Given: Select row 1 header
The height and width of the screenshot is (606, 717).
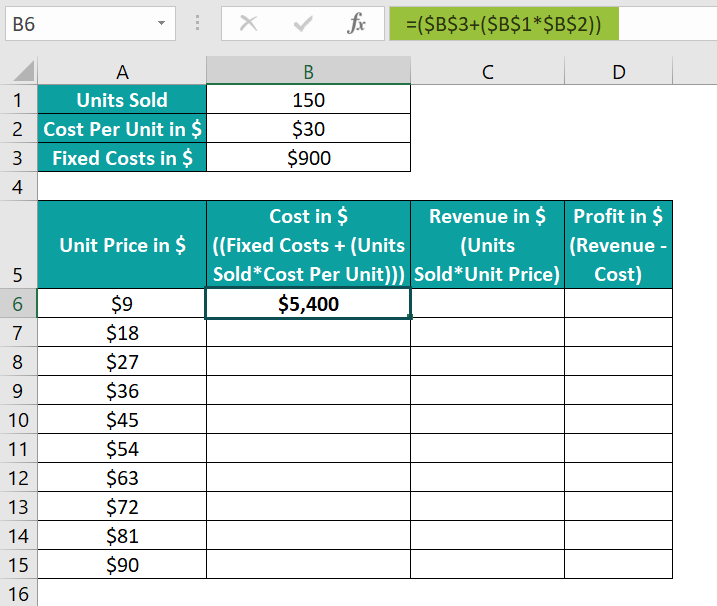Looking at the screenshot, I should pos(18,100).
